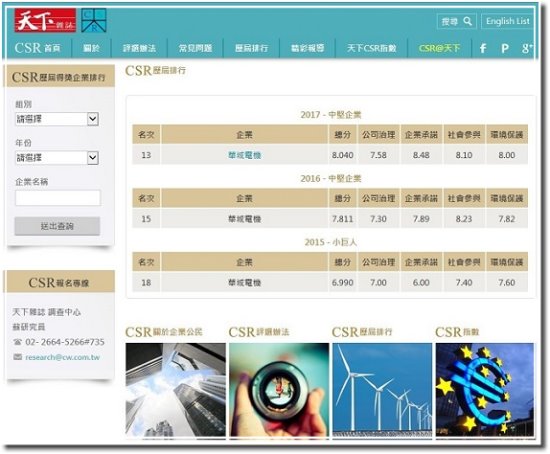The height and width of the screenshot is (454, 550).
Task: Open the 常見問題 menu item
Action: (195, 48)
